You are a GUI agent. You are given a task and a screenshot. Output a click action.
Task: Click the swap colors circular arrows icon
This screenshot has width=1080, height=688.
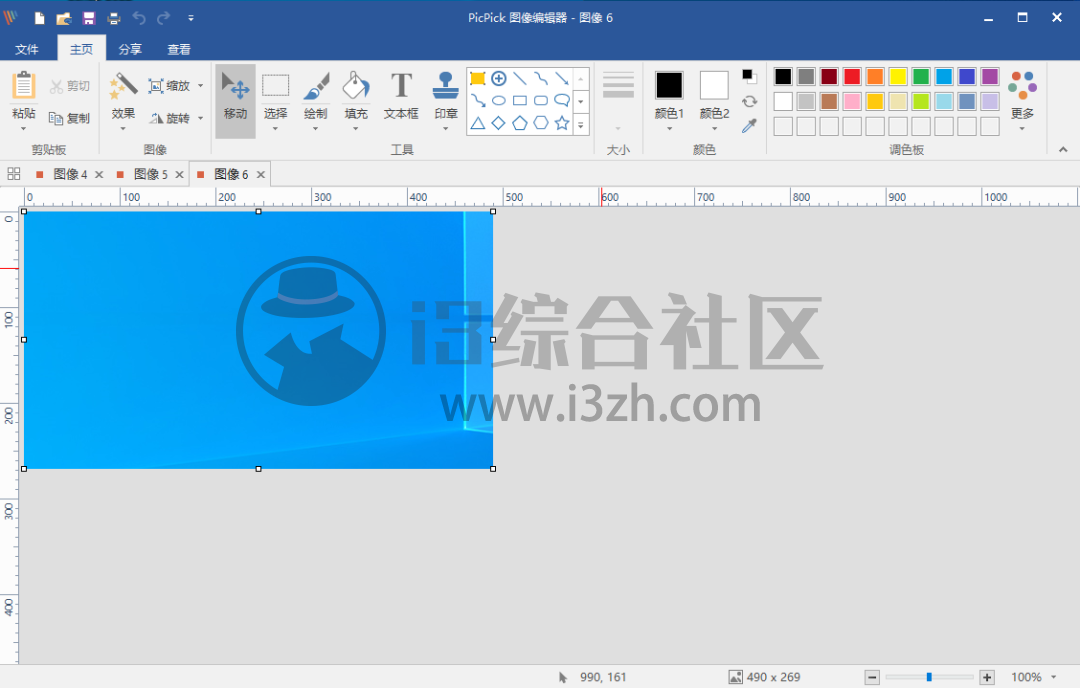click(x=749, y=101)
